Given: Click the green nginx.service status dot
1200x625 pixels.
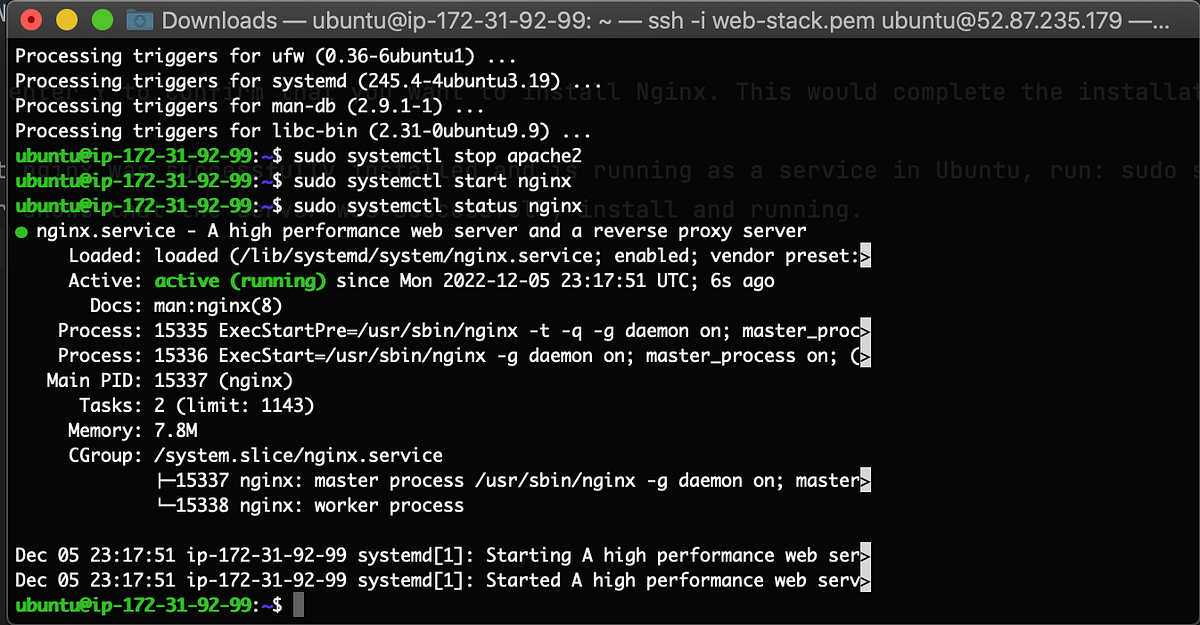Looking at the screenshot, I should (x=21, y=230).
